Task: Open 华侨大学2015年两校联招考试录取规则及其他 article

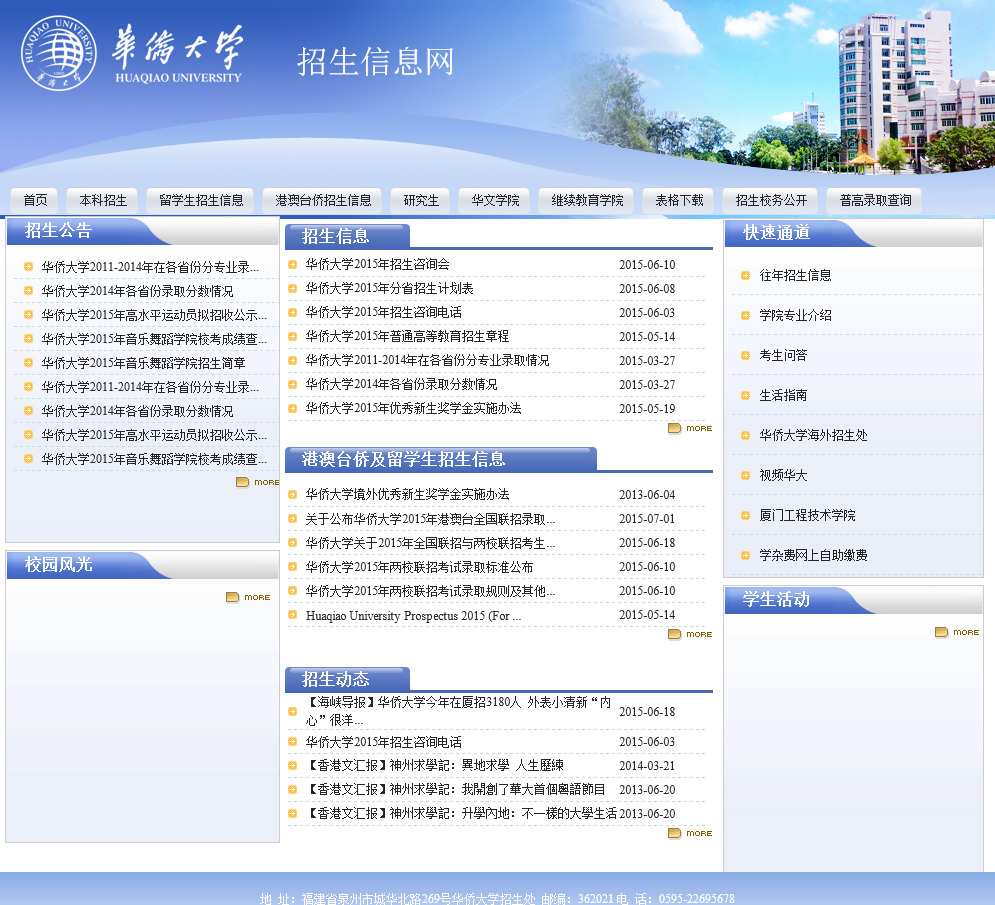Action: pos(430,591)
